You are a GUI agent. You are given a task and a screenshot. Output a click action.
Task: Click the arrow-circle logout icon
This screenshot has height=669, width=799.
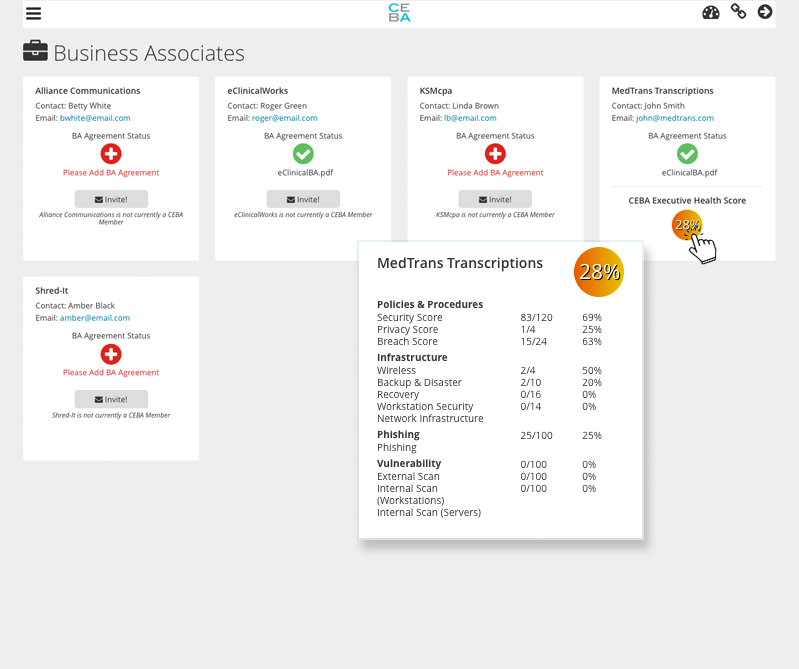(764, 12)
